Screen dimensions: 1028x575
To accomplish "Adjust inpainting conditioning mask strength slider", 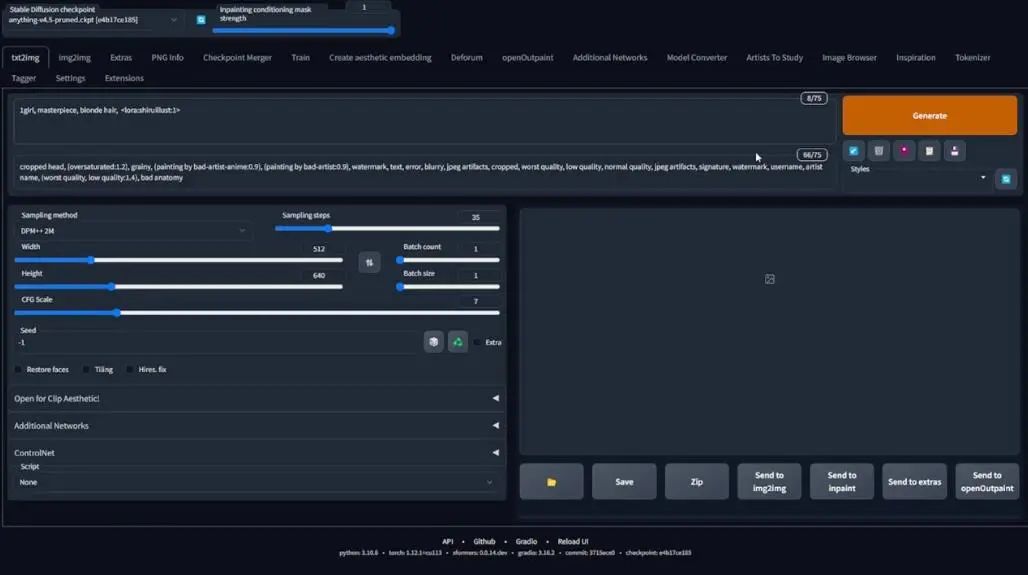I will coord(303,30).
